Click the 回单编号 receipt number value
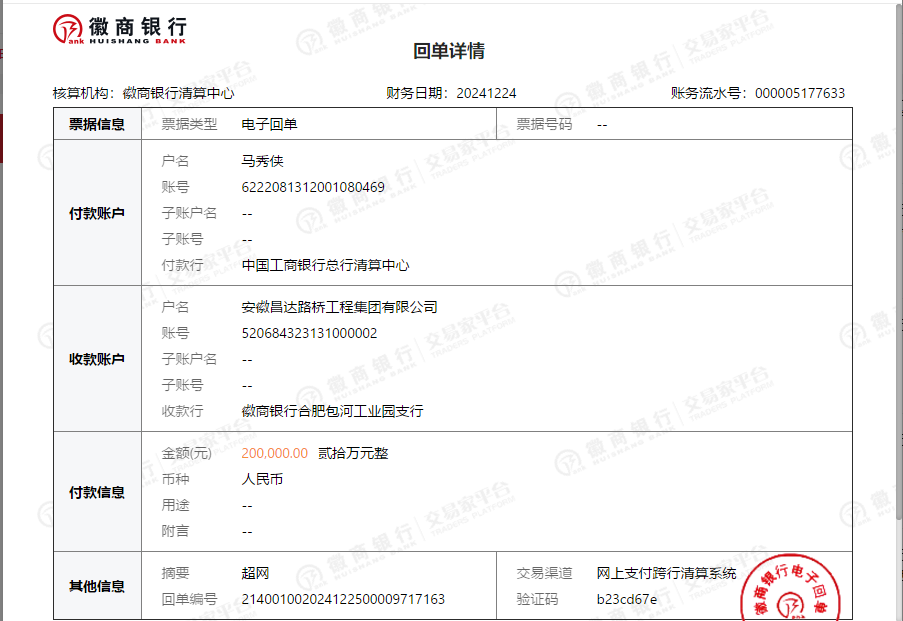 343,599
